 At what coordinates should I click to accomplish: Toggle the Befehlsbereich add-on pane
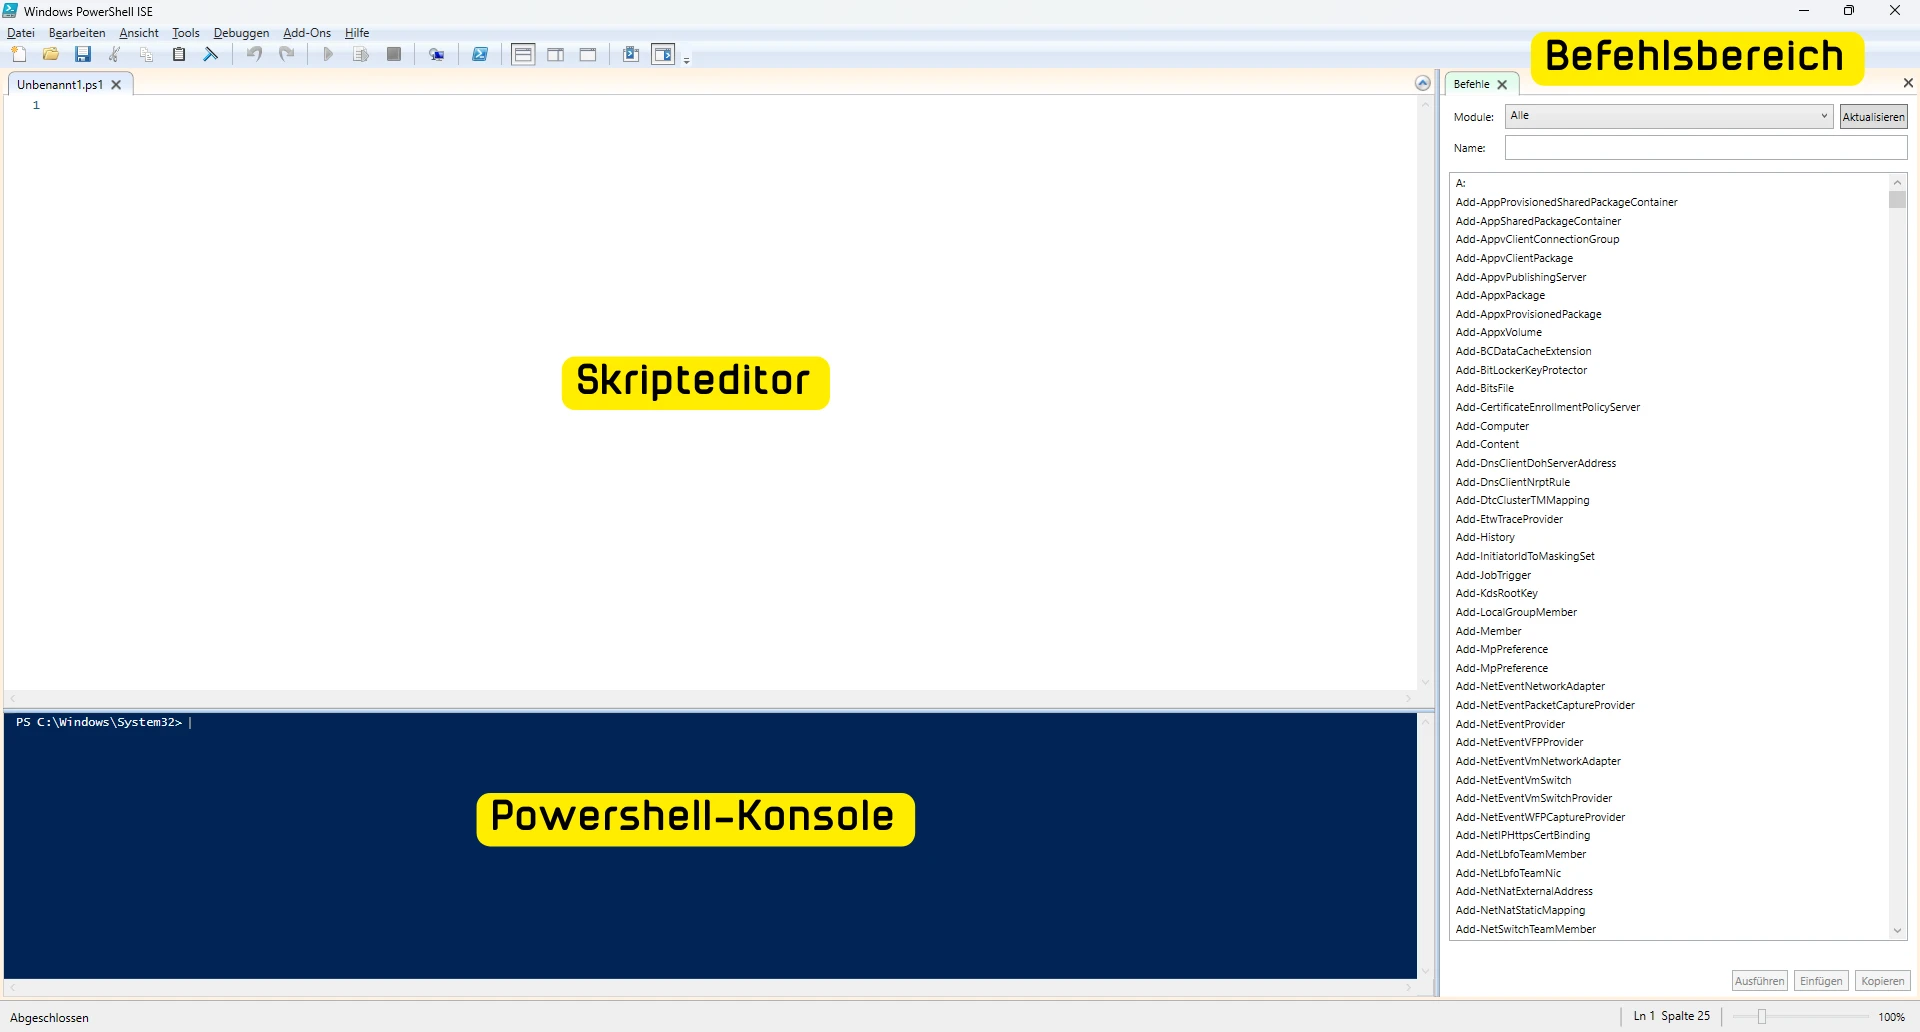click(x=663, y=54)
